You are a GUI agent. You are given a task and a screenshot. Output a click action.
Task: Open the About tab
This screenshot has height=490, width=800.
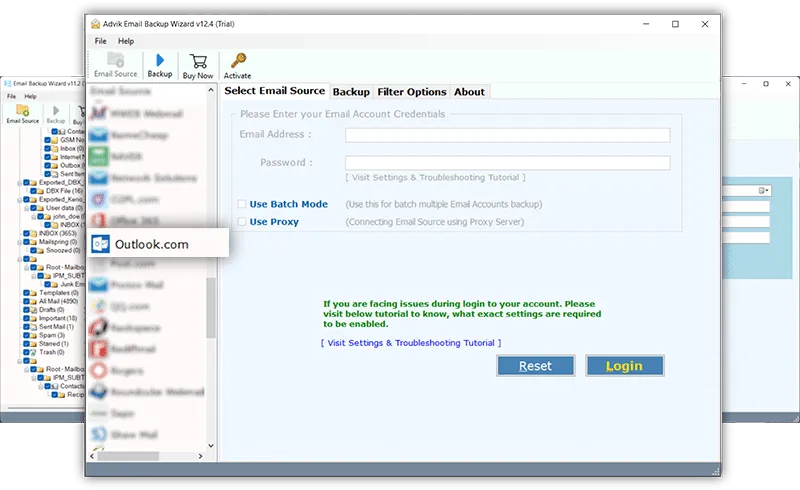coord(469,92)
